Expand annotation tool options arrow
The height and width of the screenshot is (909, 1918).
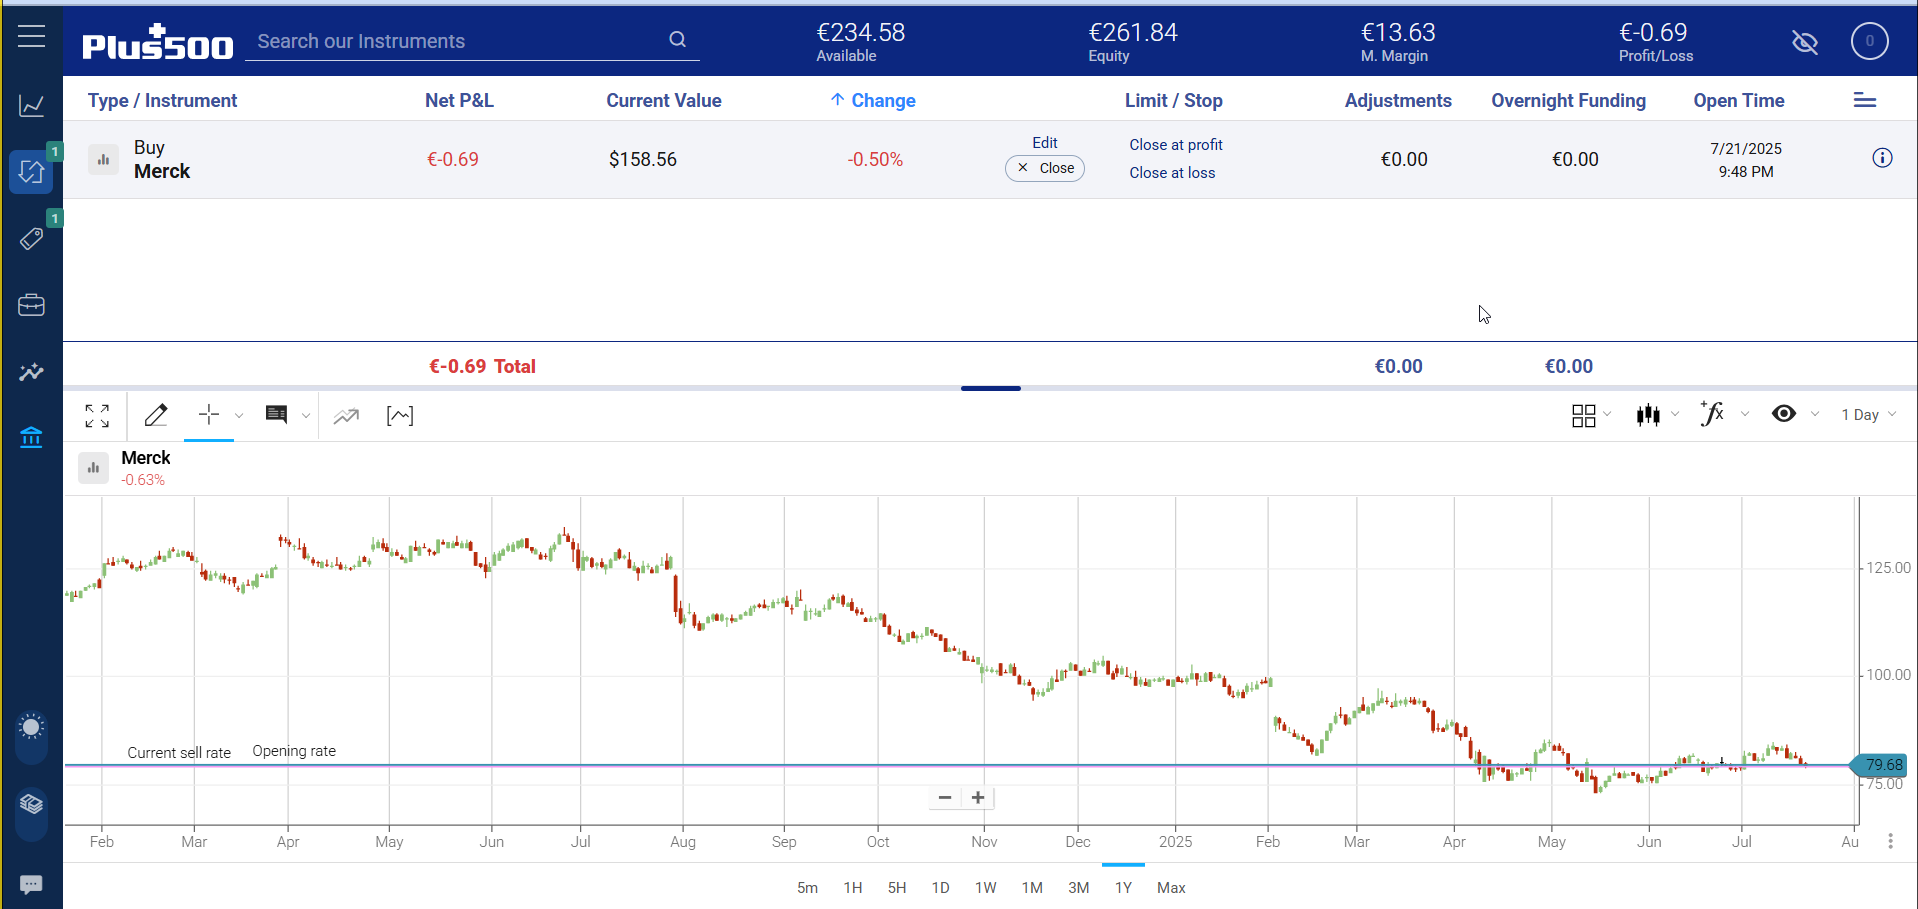click(306, 415)
